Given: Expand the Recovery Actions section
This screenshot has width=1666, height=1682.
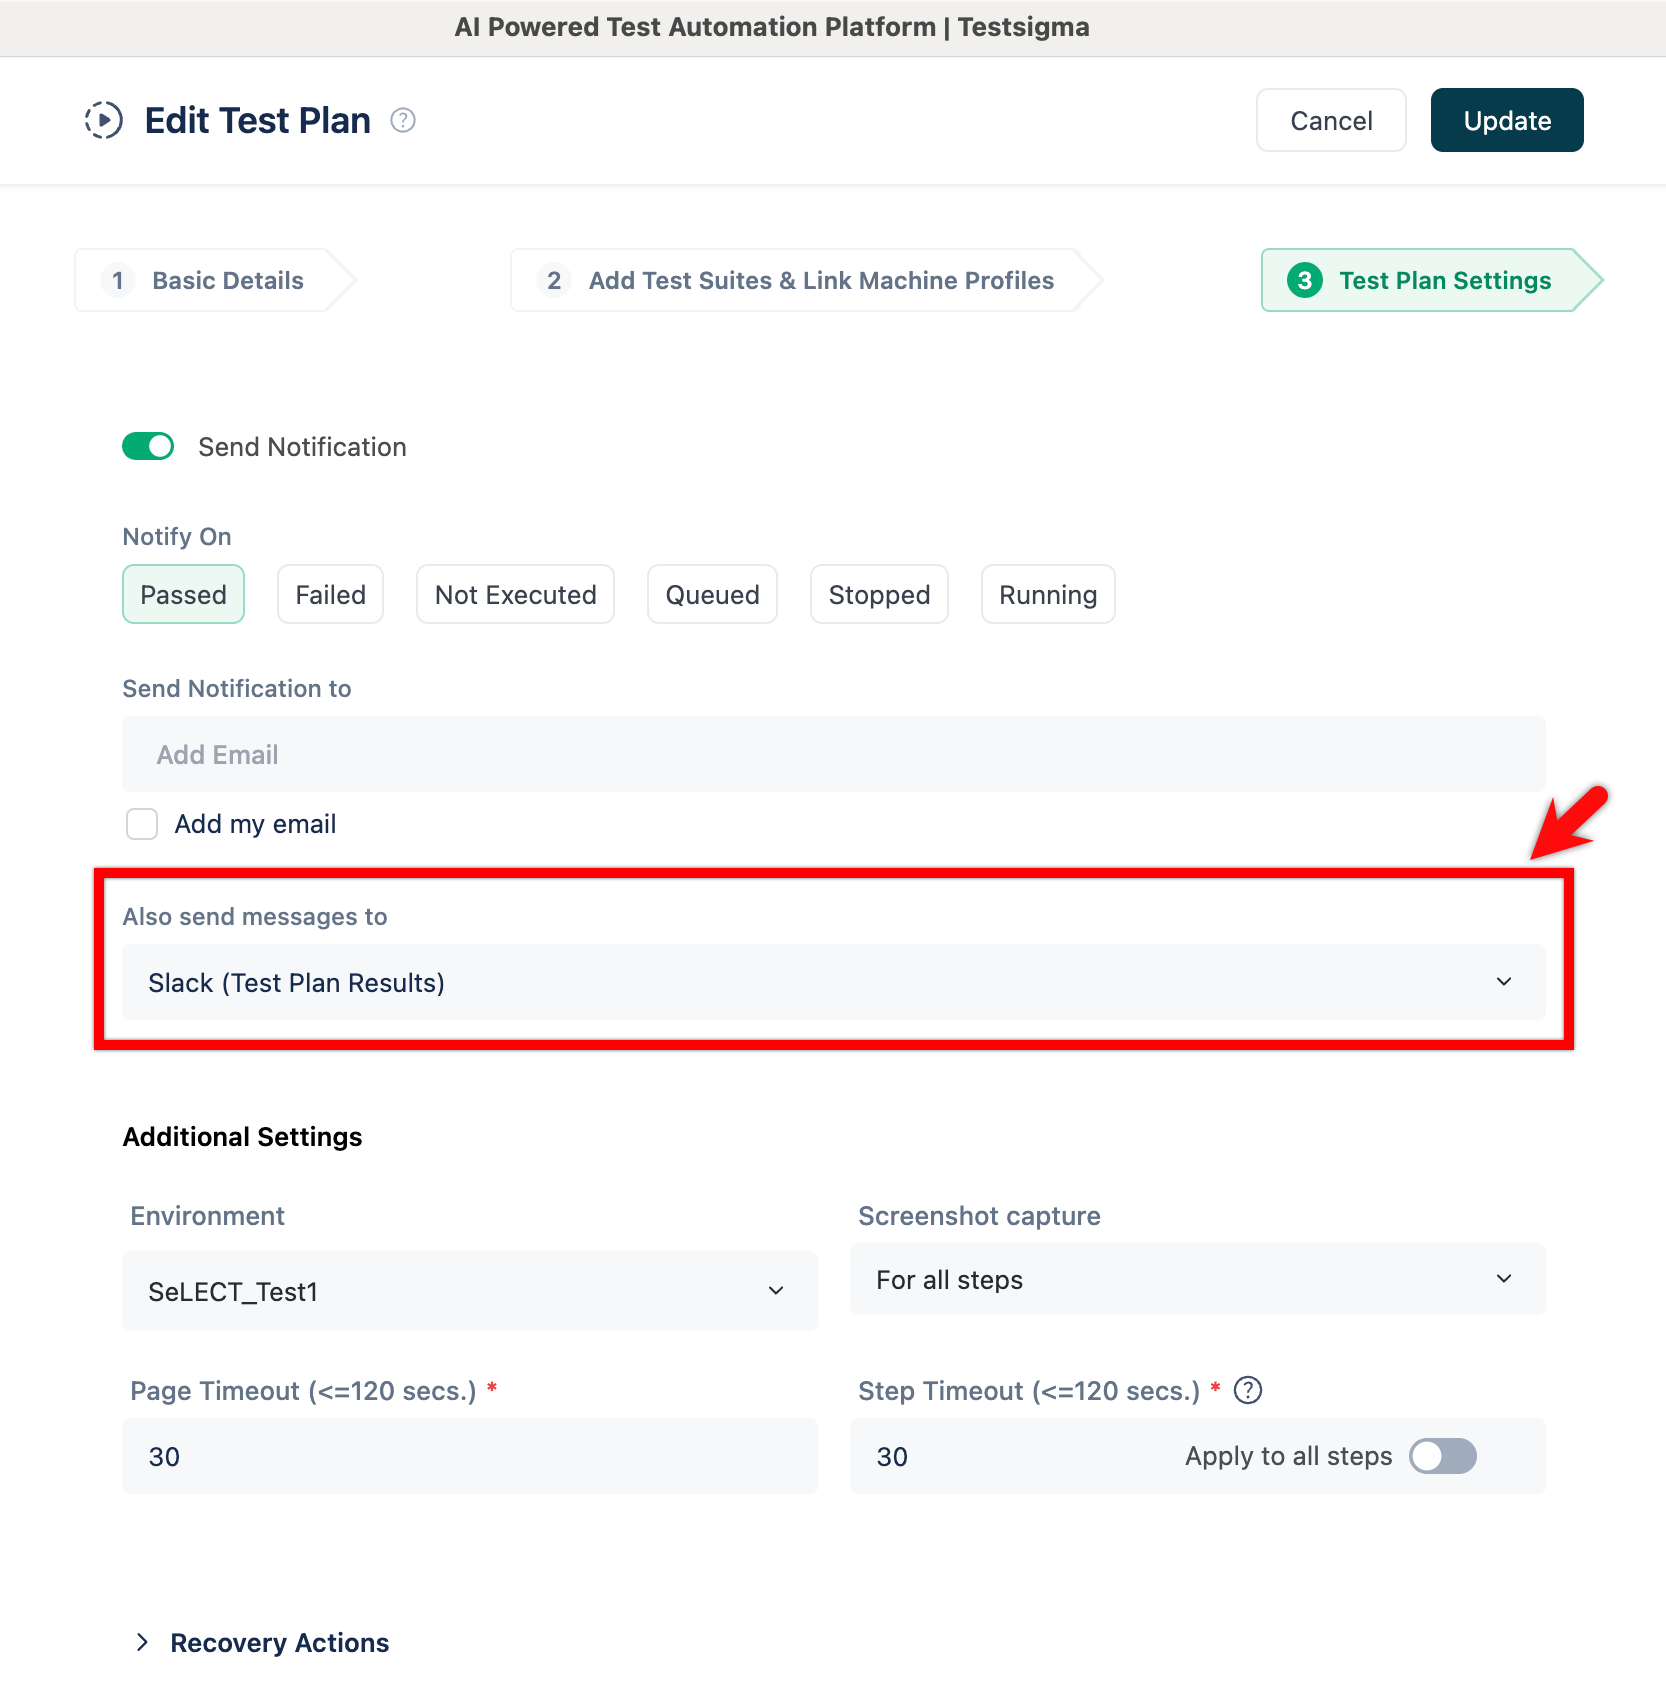Looking at the screenshot, I should pos(279,1642).
